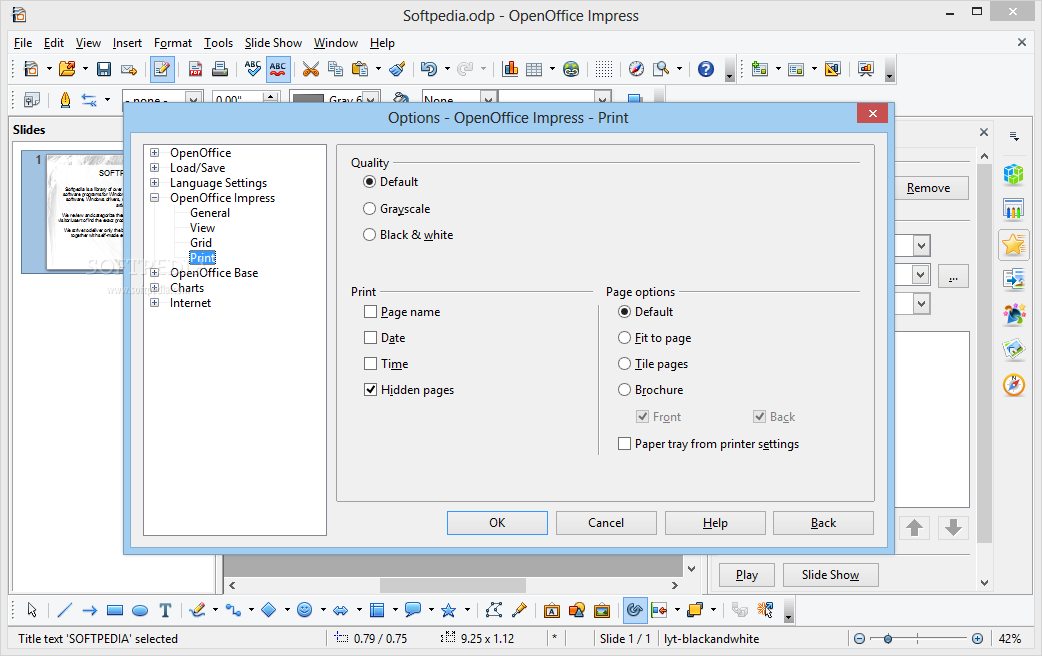Open the Format menu
The height and width of the screenshot is (656, 1042).
pyautogui.click(x=173, y=43)
